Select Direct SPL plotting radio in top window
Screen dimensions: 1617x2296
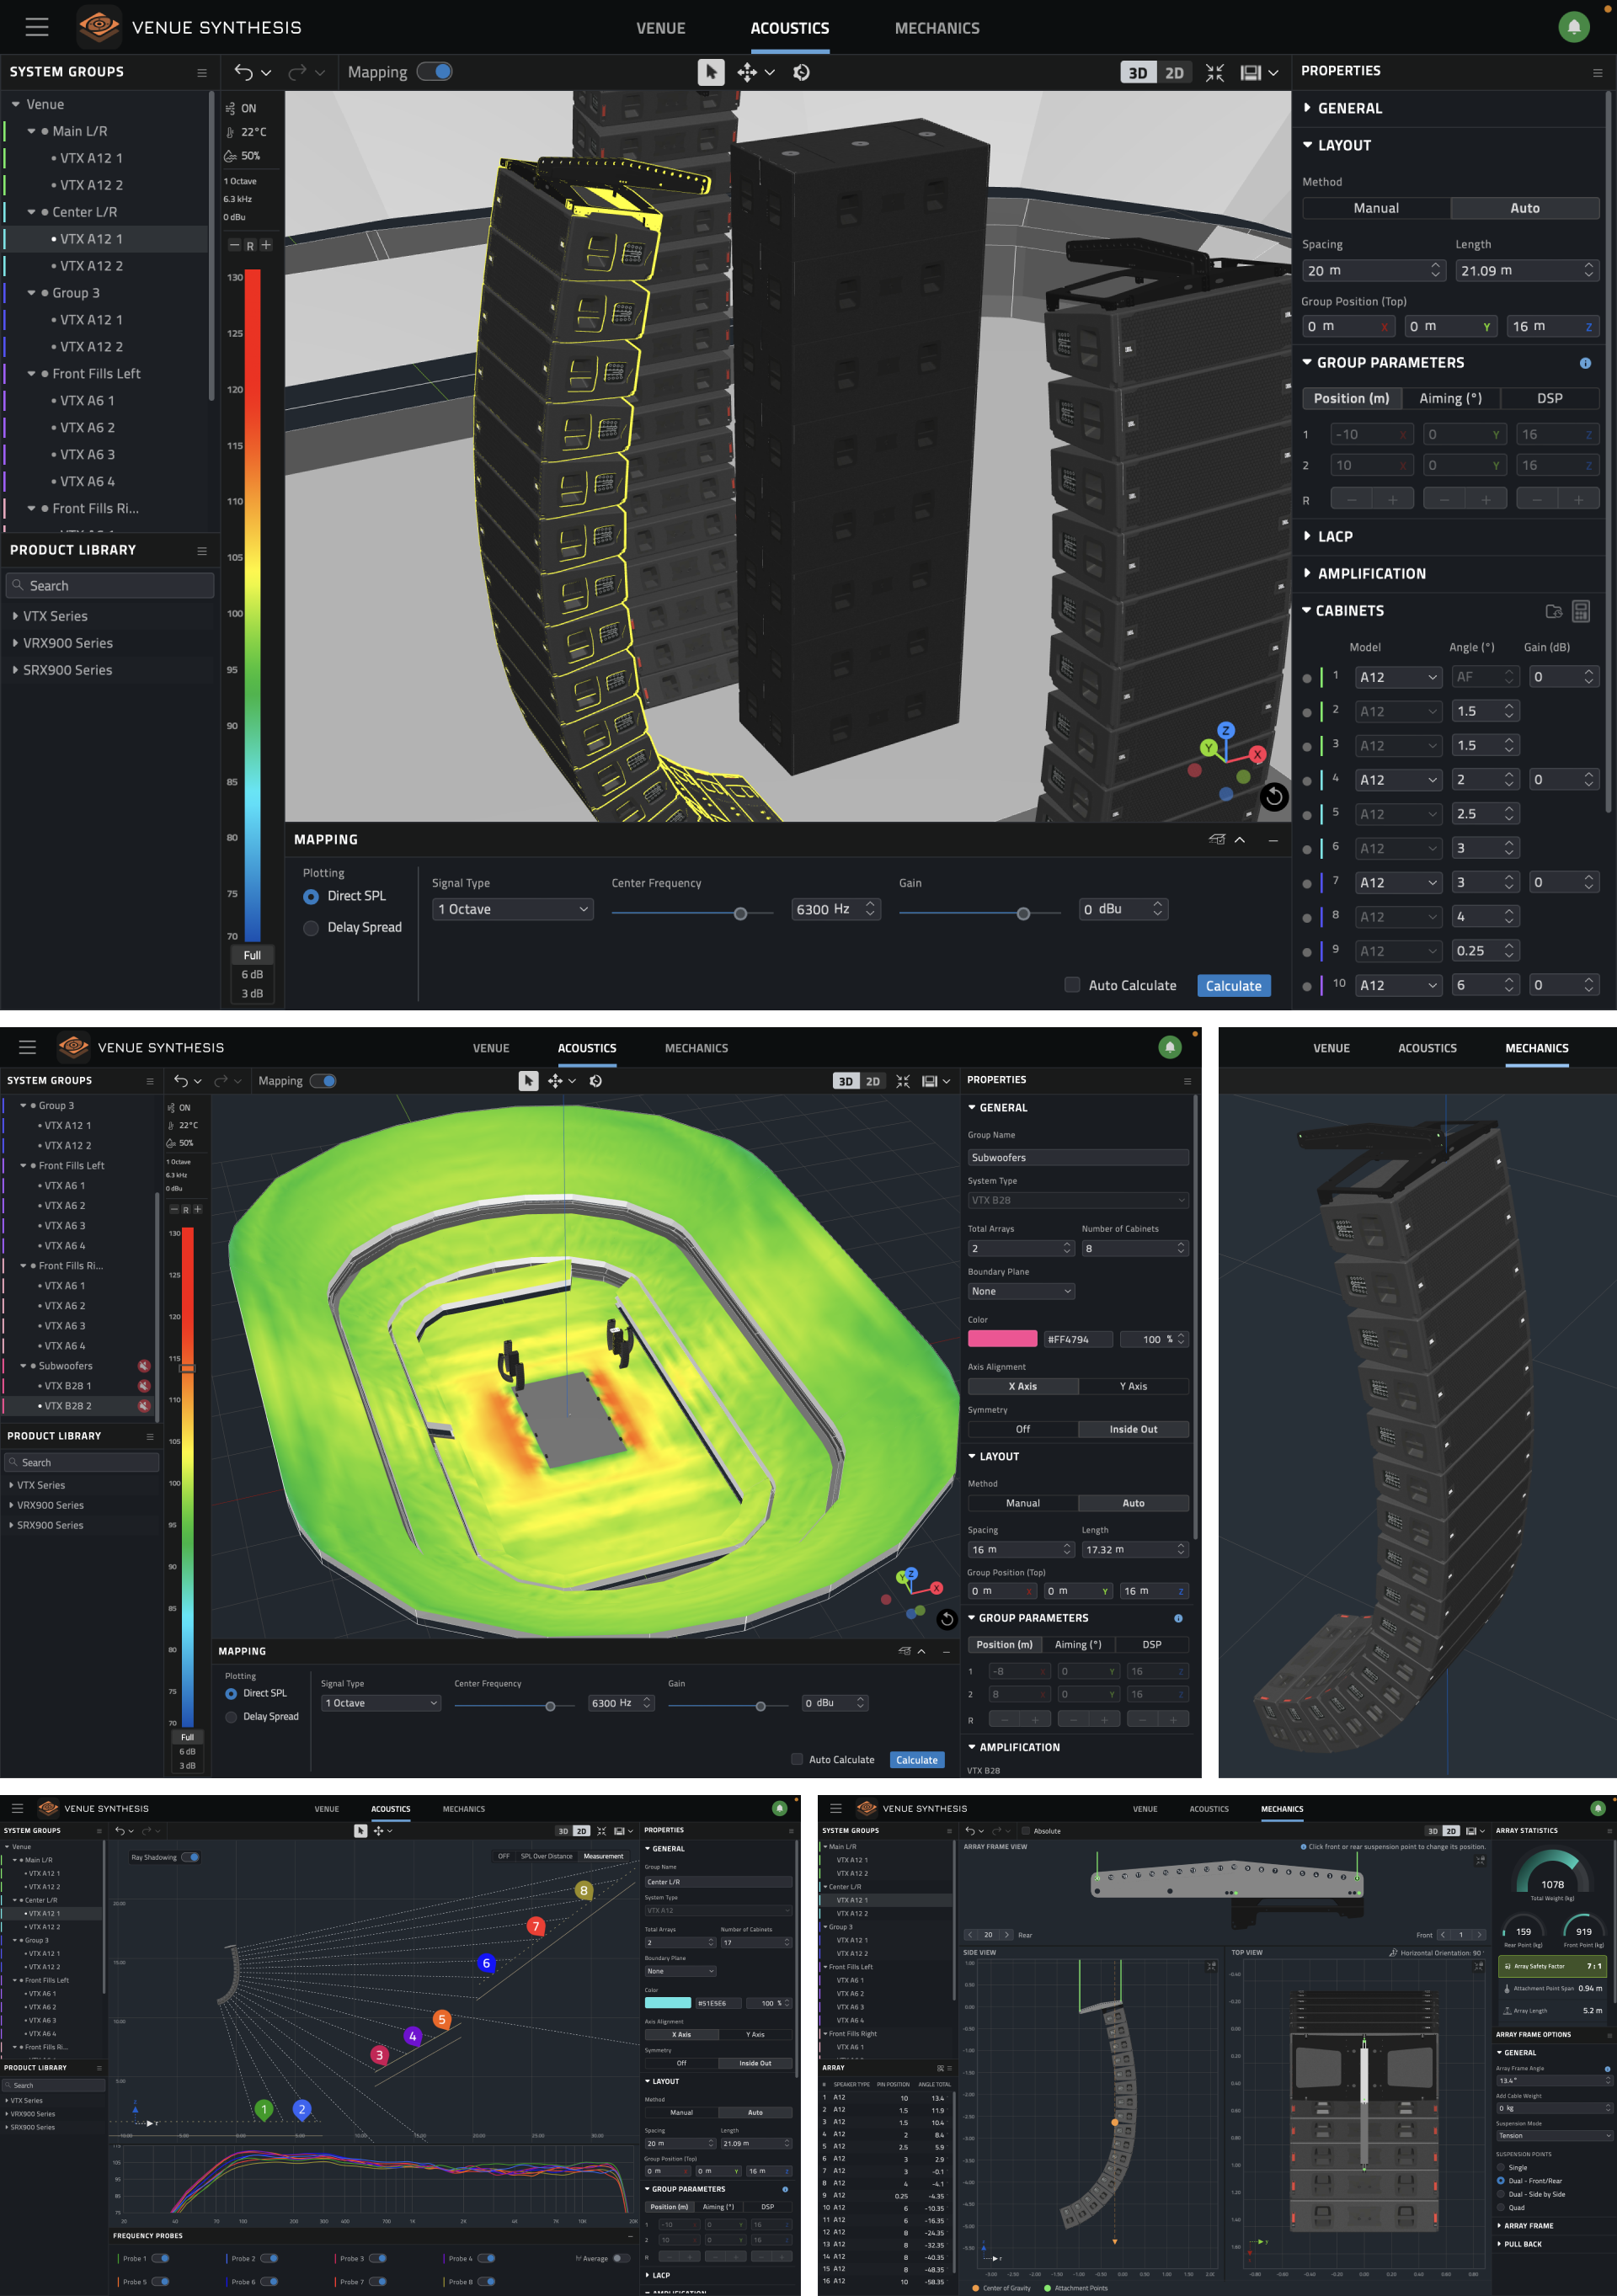[x=311, y=897]
